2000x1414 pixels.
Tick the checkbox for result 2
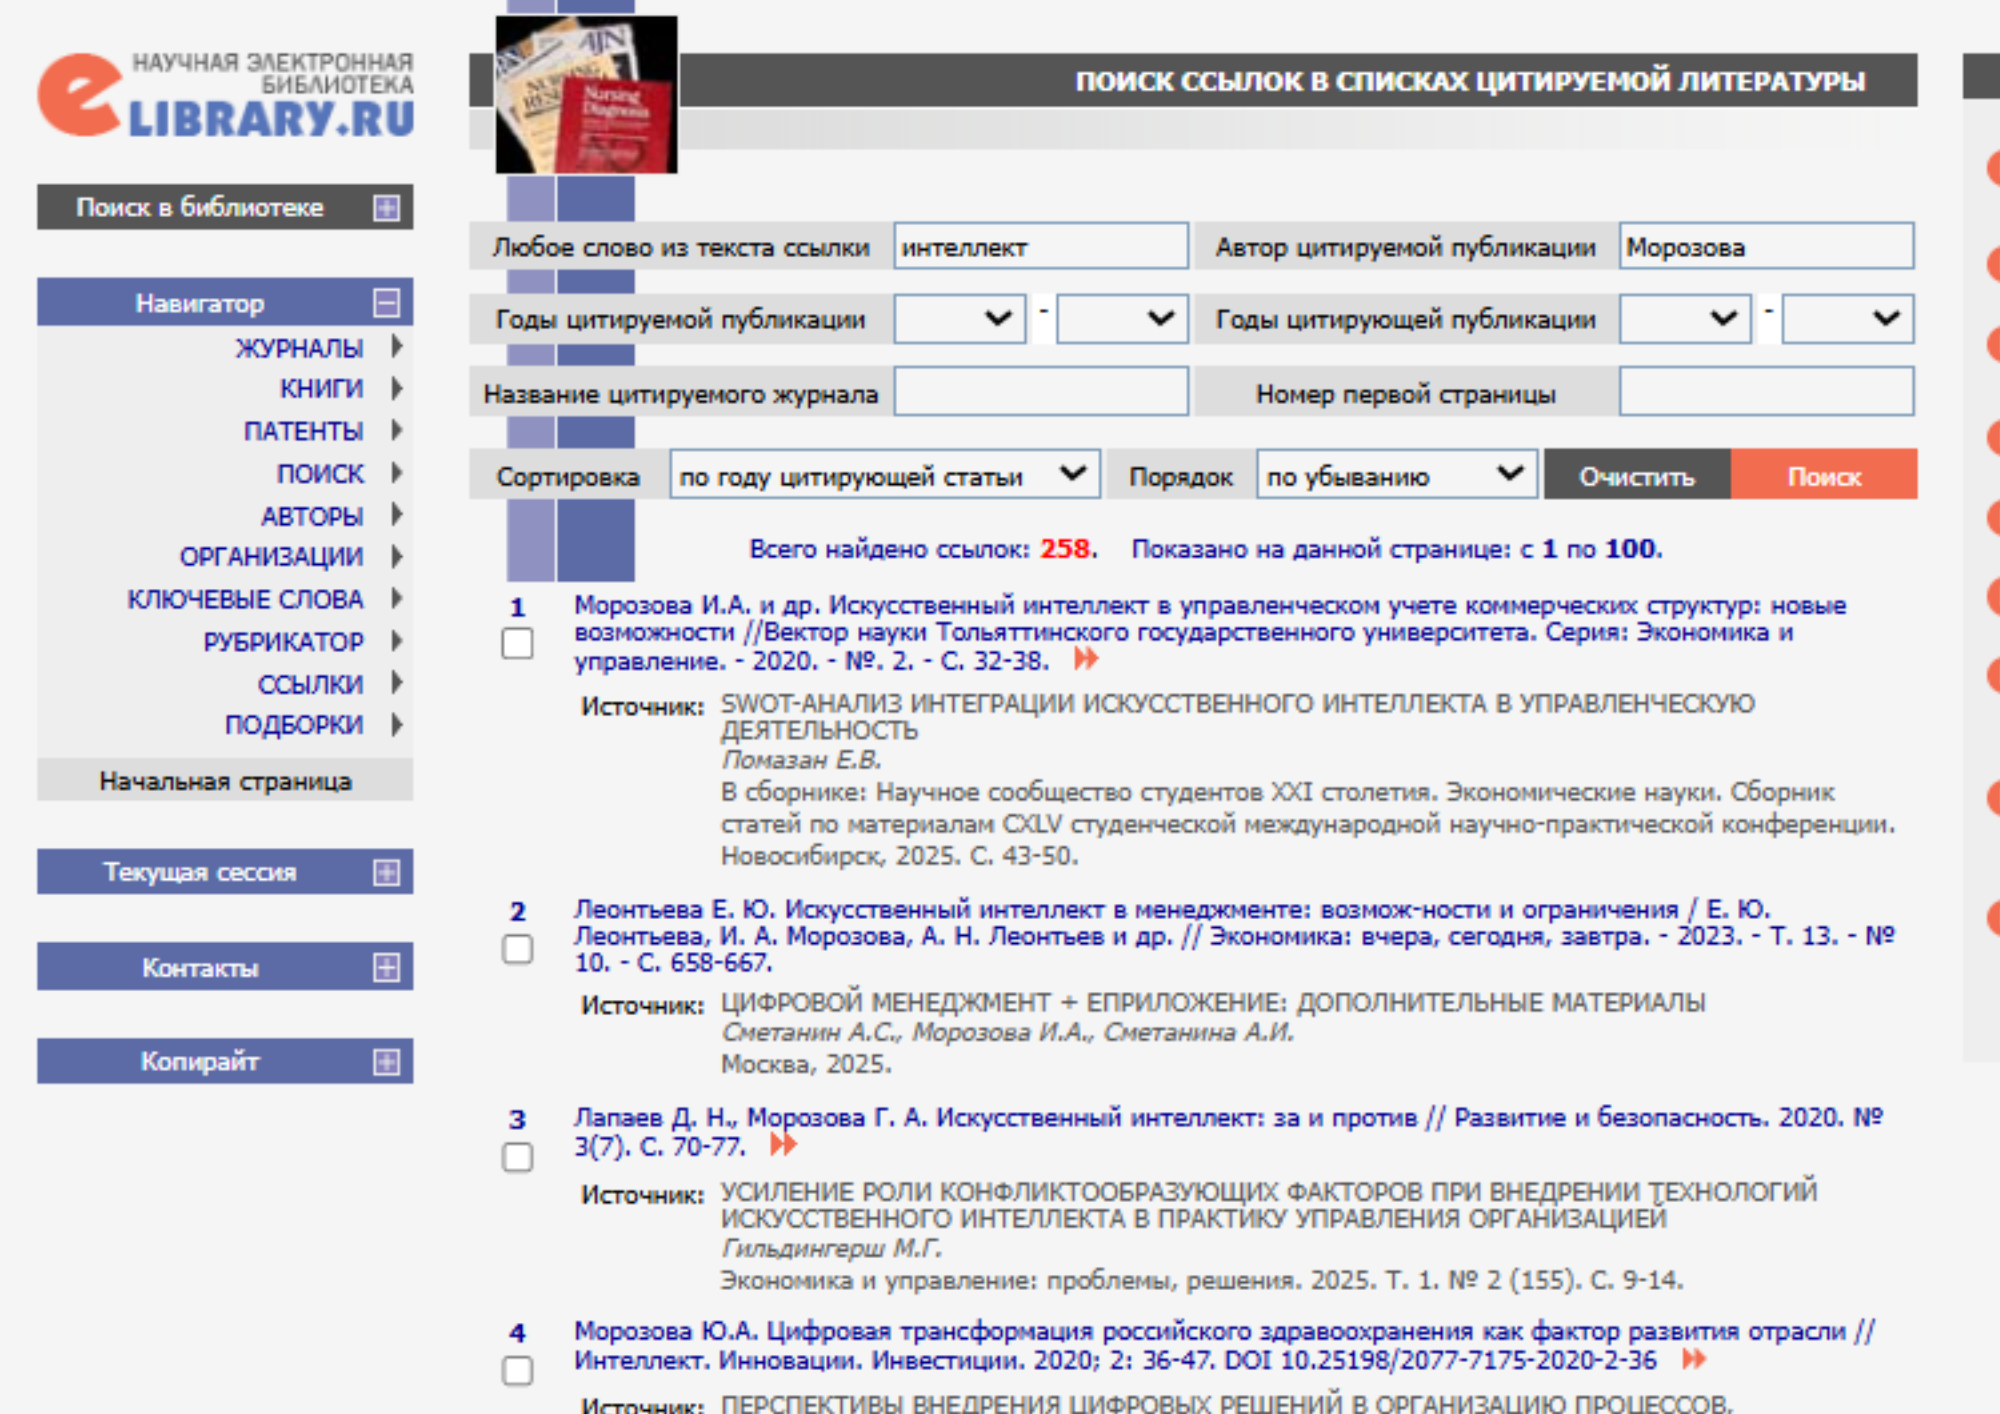517,948
